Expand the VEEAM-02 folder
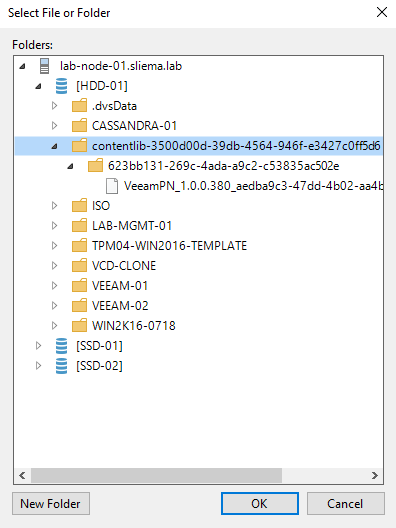 tap(55, 306)
